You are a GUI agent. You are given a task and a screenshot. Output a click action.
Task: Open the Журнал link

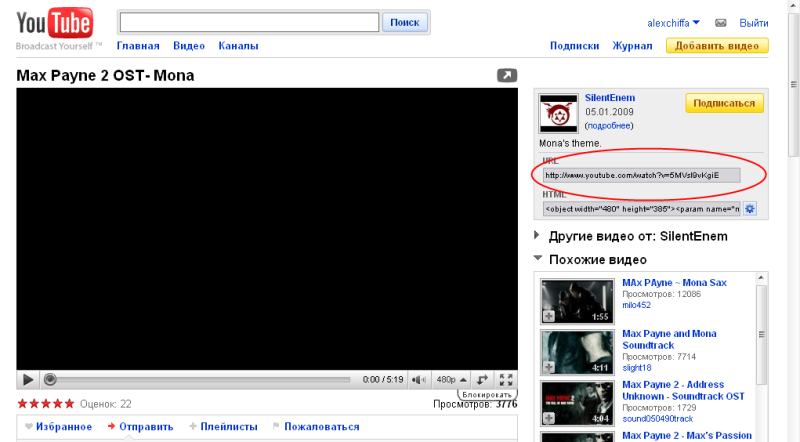632,46
